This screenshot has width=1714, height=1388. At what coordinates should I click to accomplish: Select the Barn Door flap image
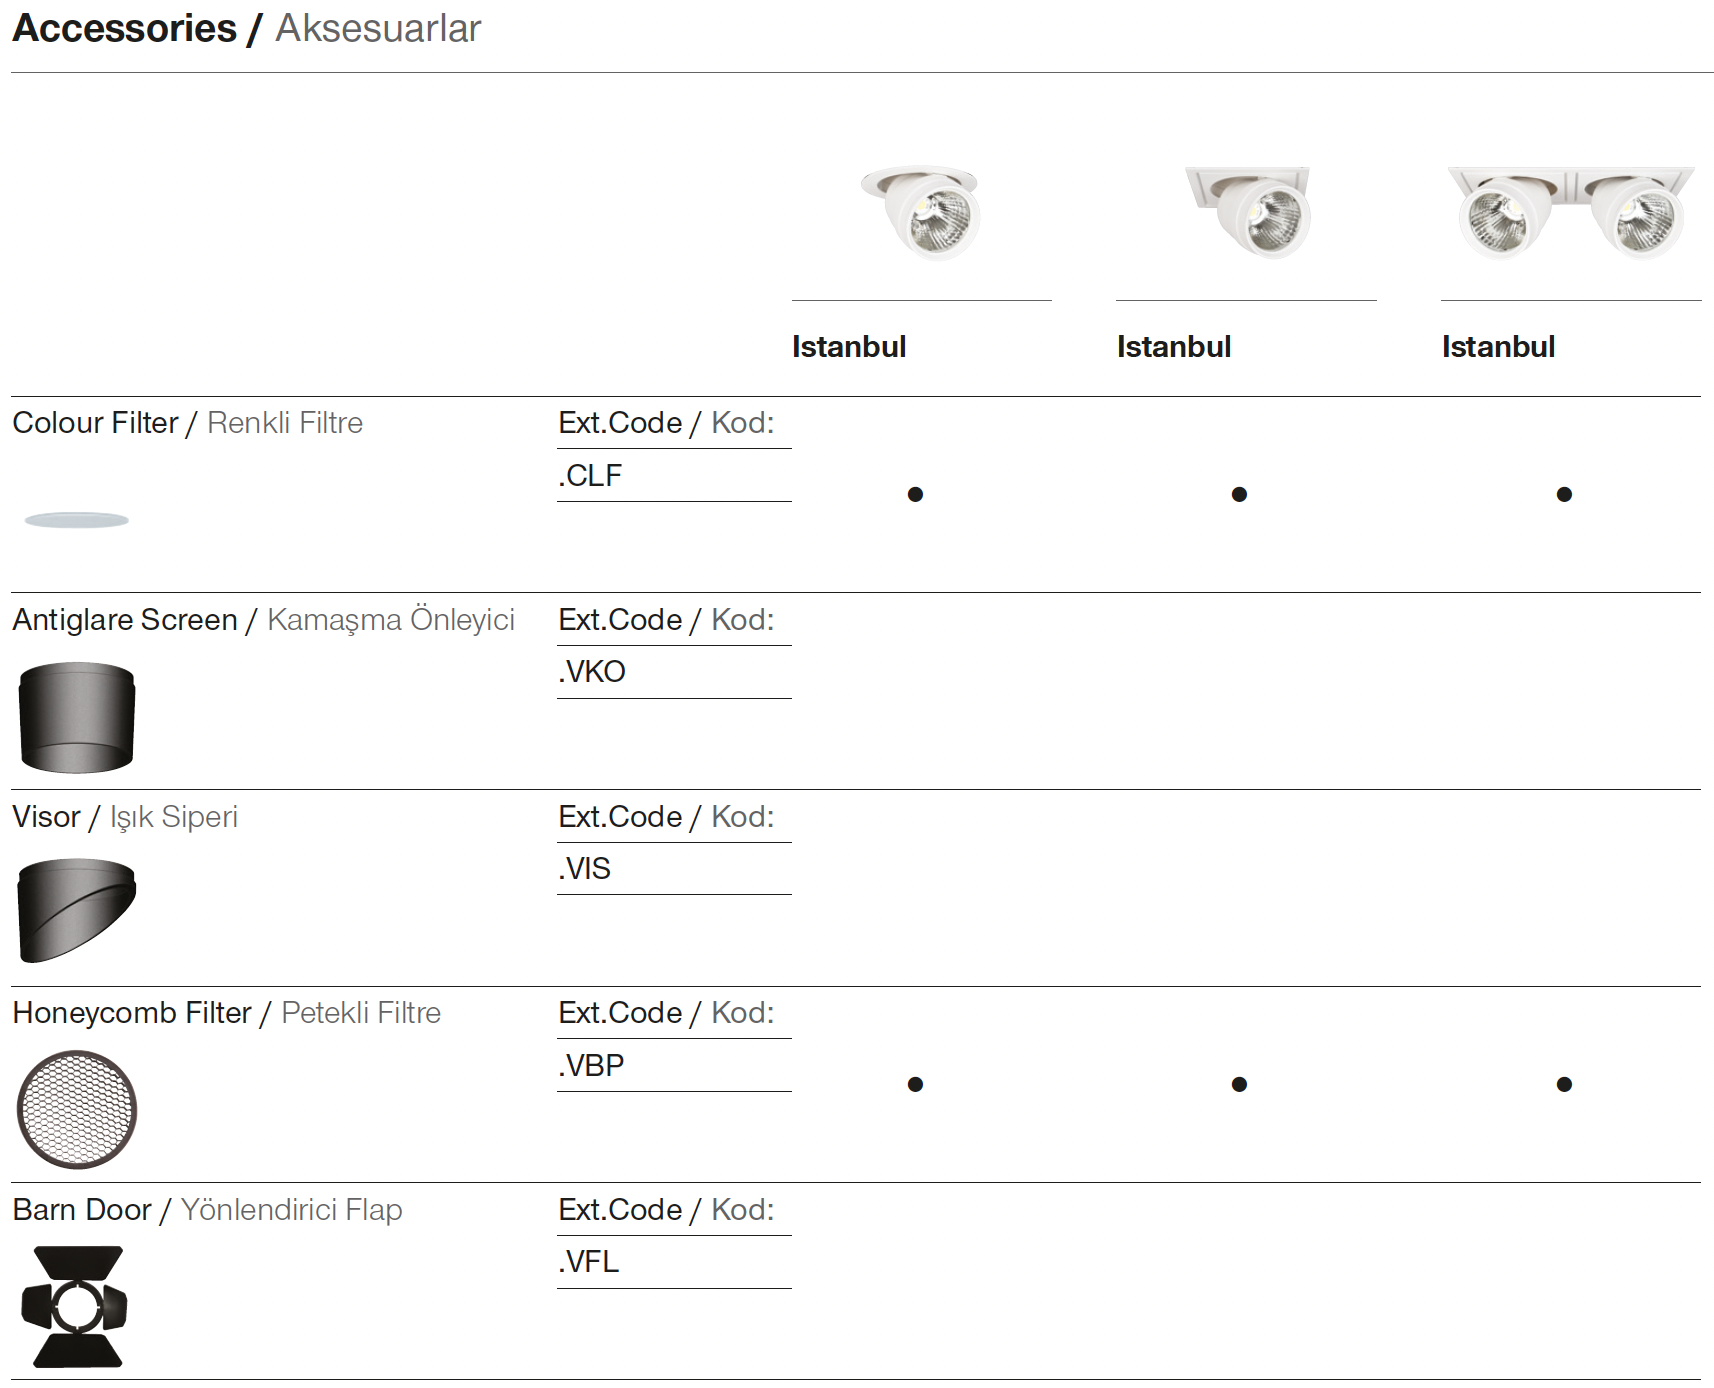[76, 1306]
